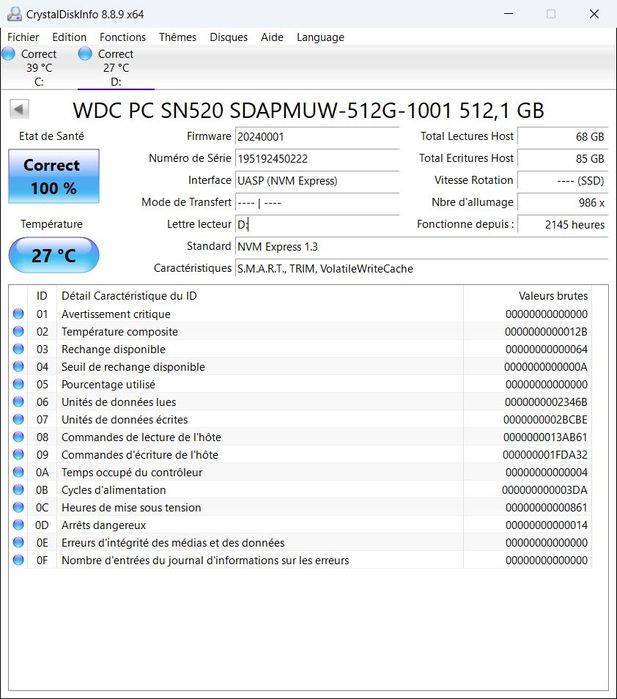Select raw value 000000013AB61
The height and width of the screenshot is (699, 617).
[545, 437]
